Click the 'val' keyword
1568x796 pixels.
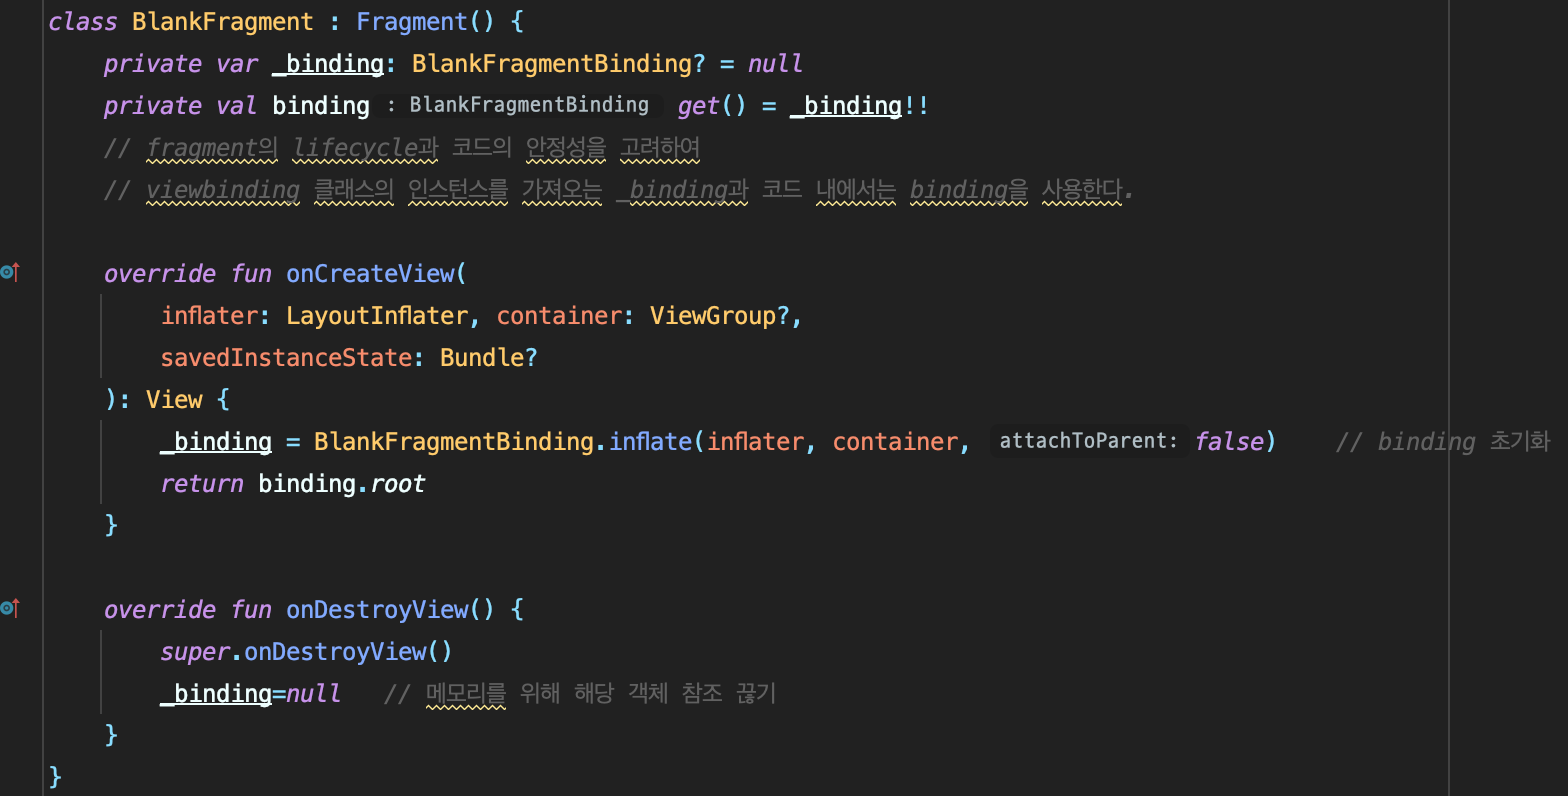[237, 106]
